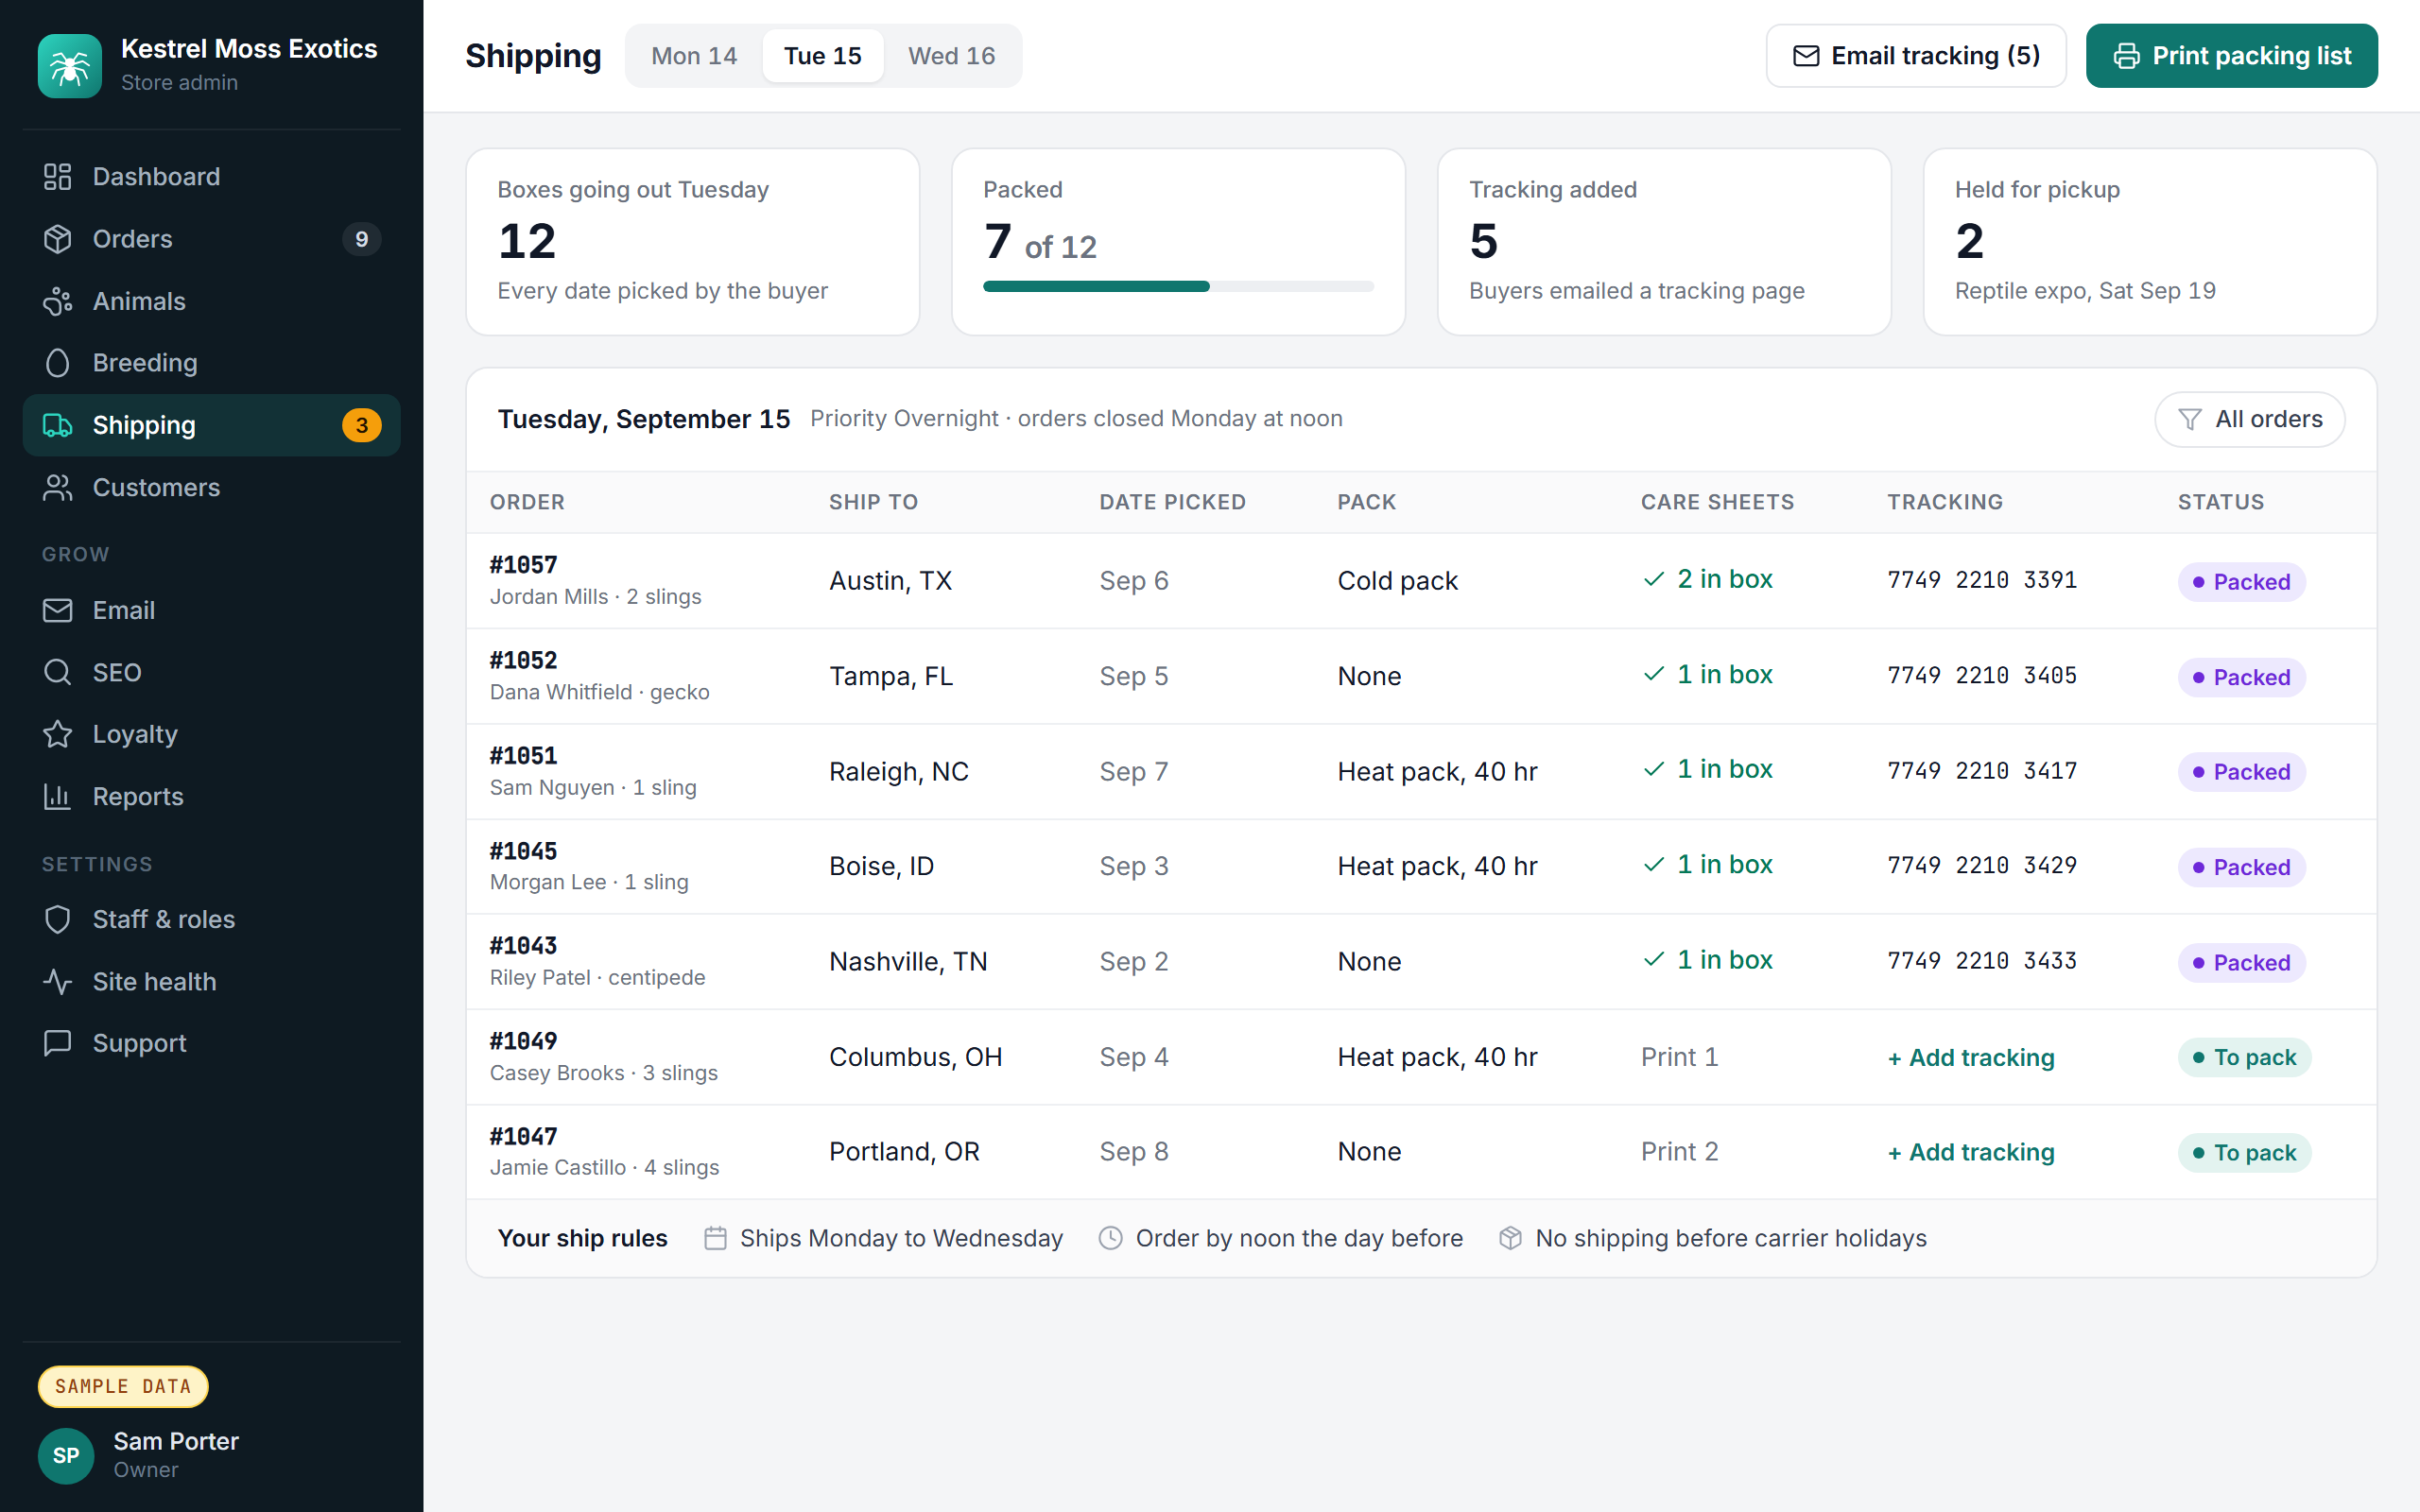Click the funnel filter icon beside All orders
The height and width of the screenshot is (1512, 2420).
tap(2190, 419)
